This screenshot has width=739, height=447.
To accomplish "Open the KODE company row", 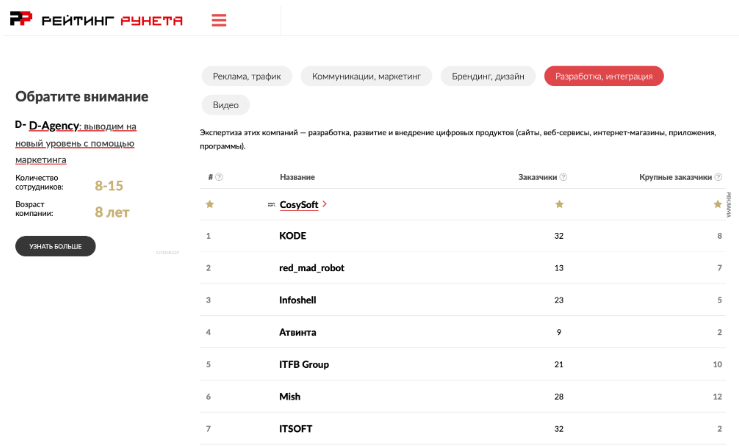I will click(463, 236).
